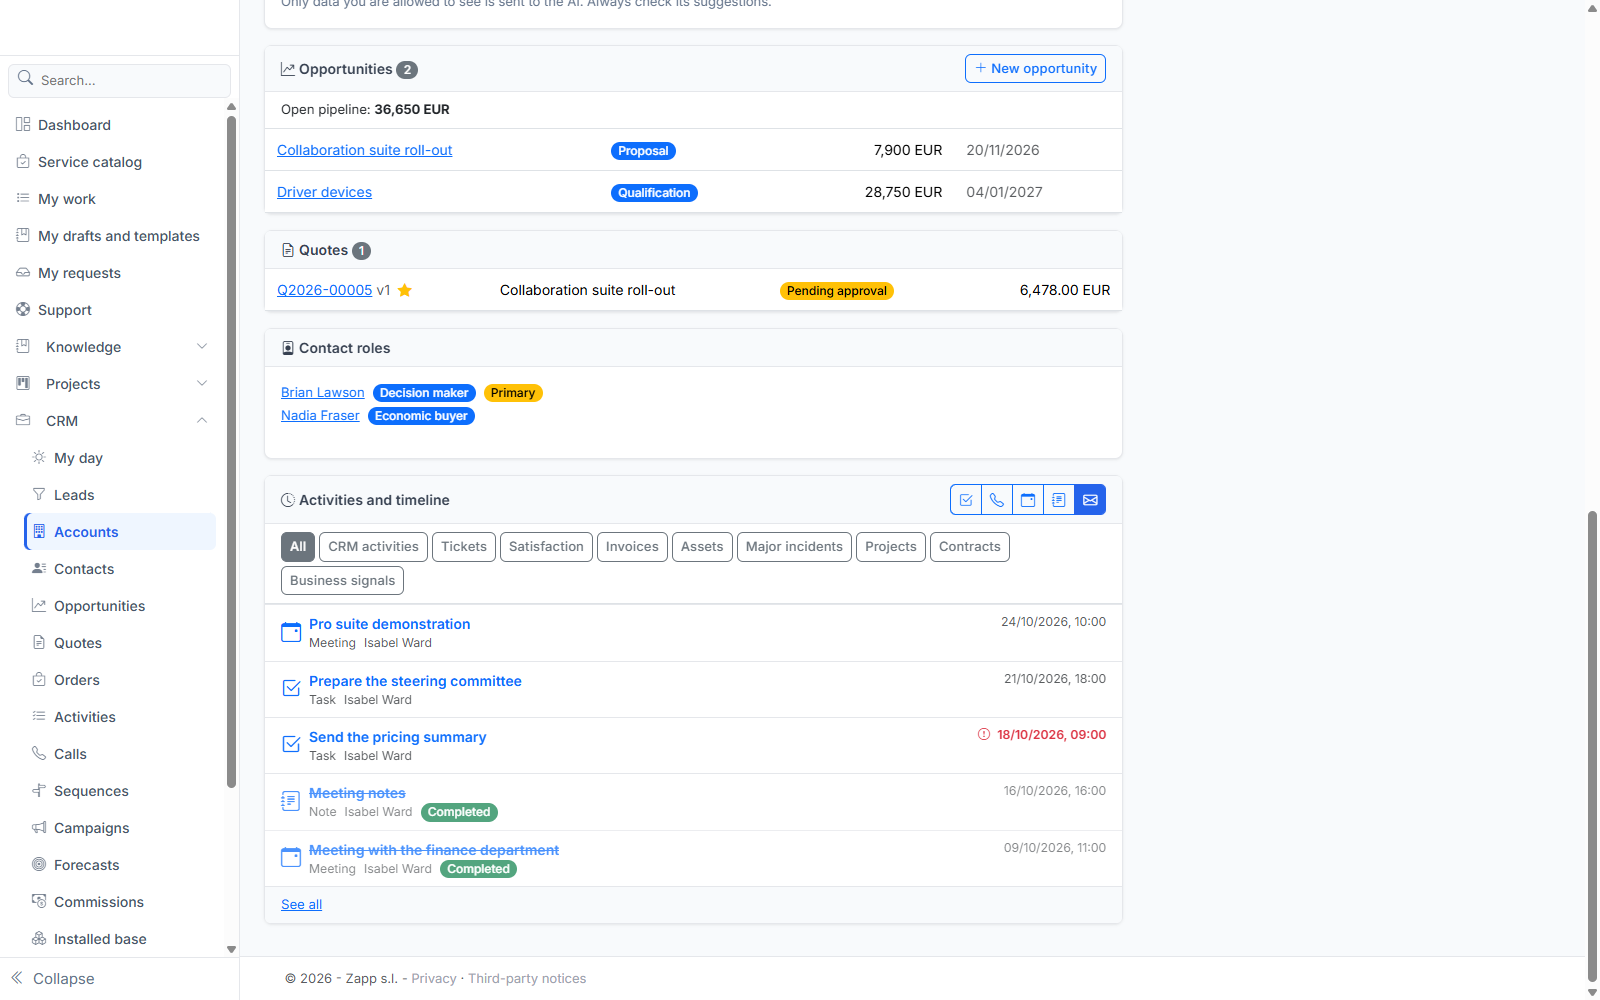Viewport: 1600px width, 1000px height.
Task: Collapse the sidebar
Action: [53, 978]
